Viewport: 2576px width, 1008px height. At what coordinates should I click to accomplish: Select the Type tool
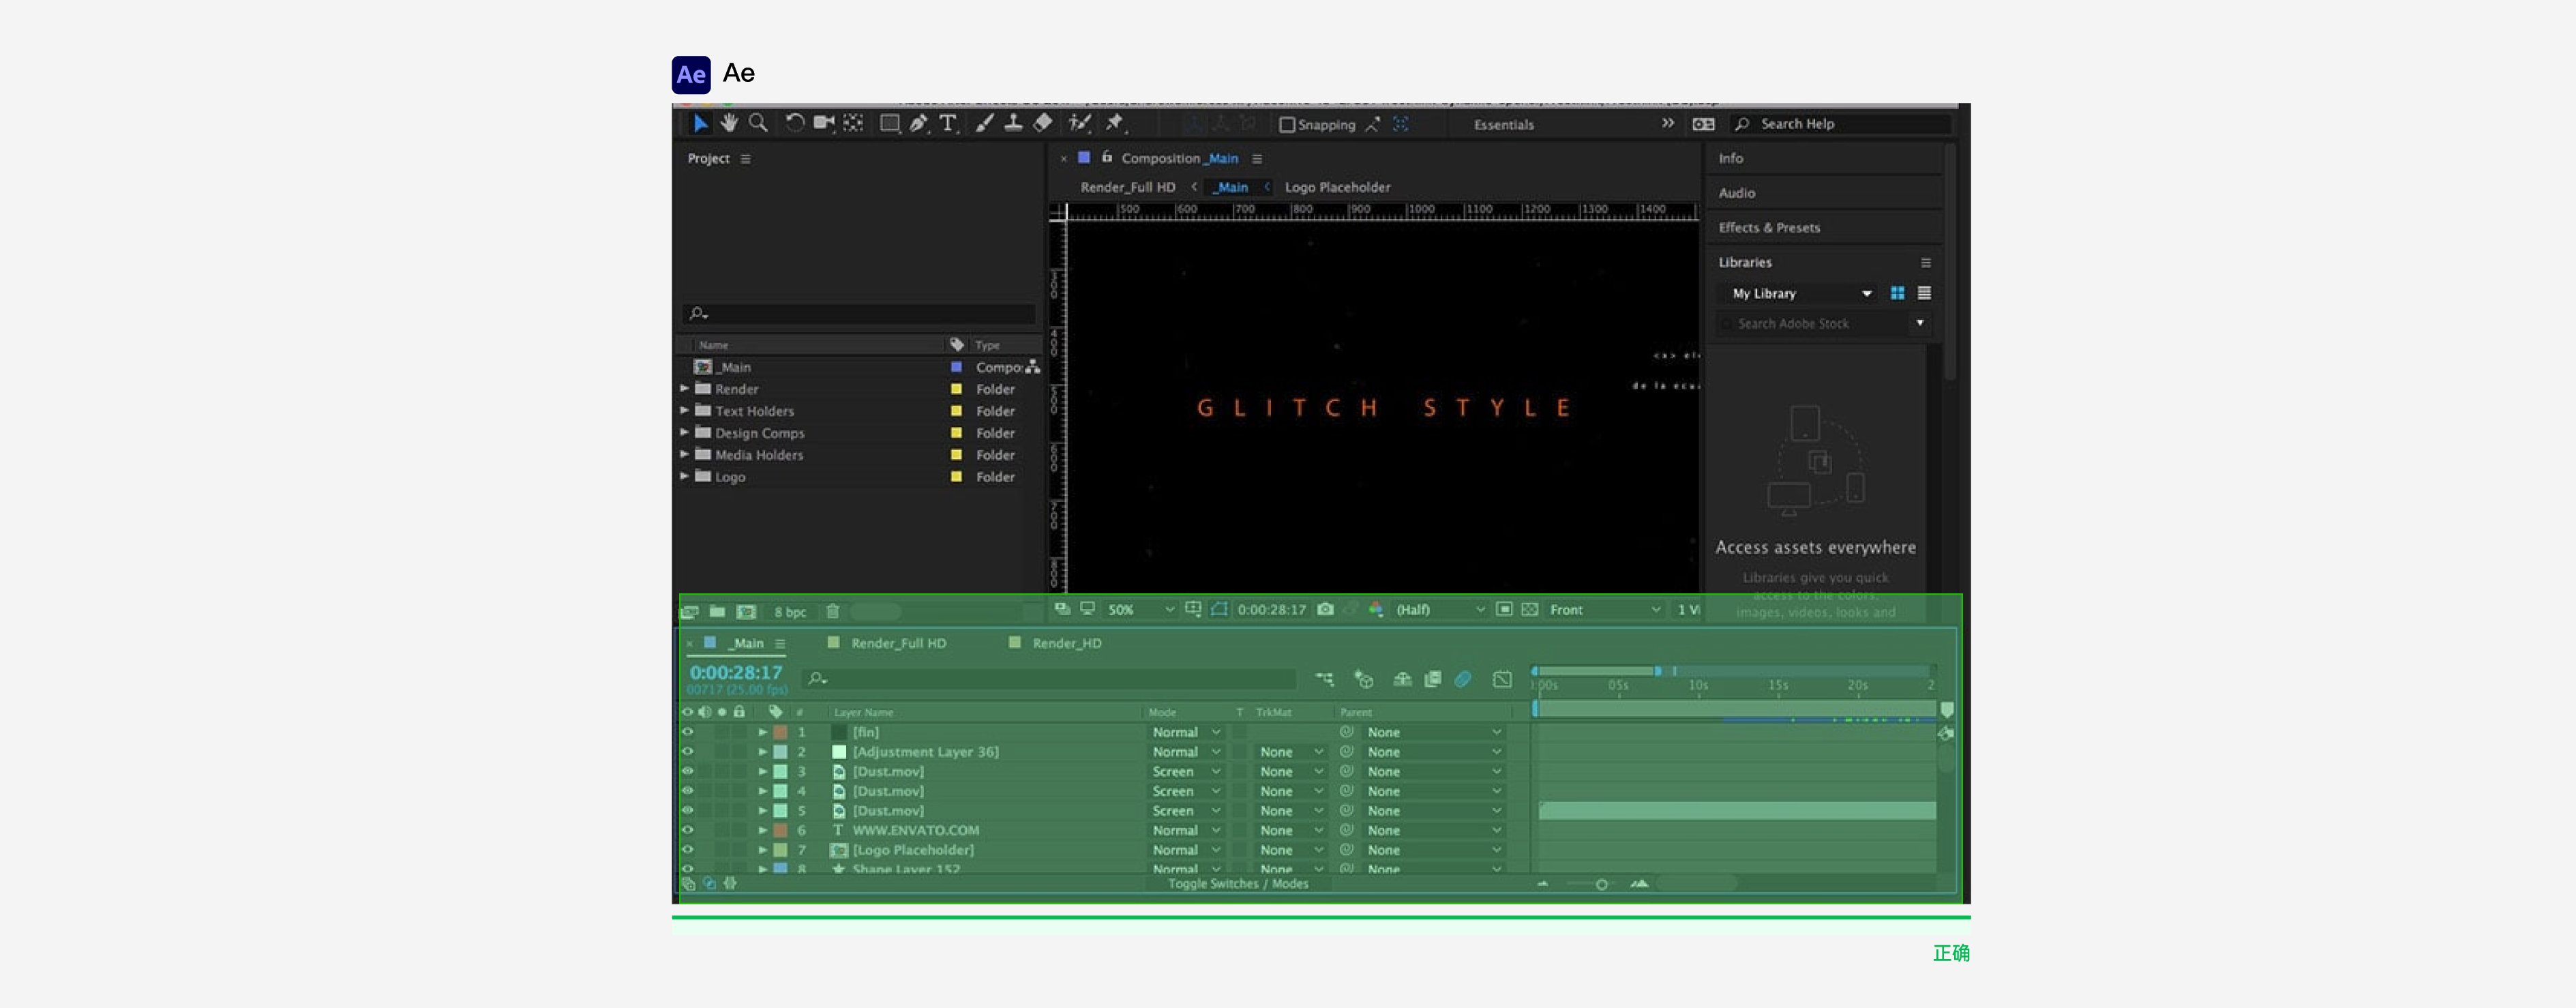point(947,123)
